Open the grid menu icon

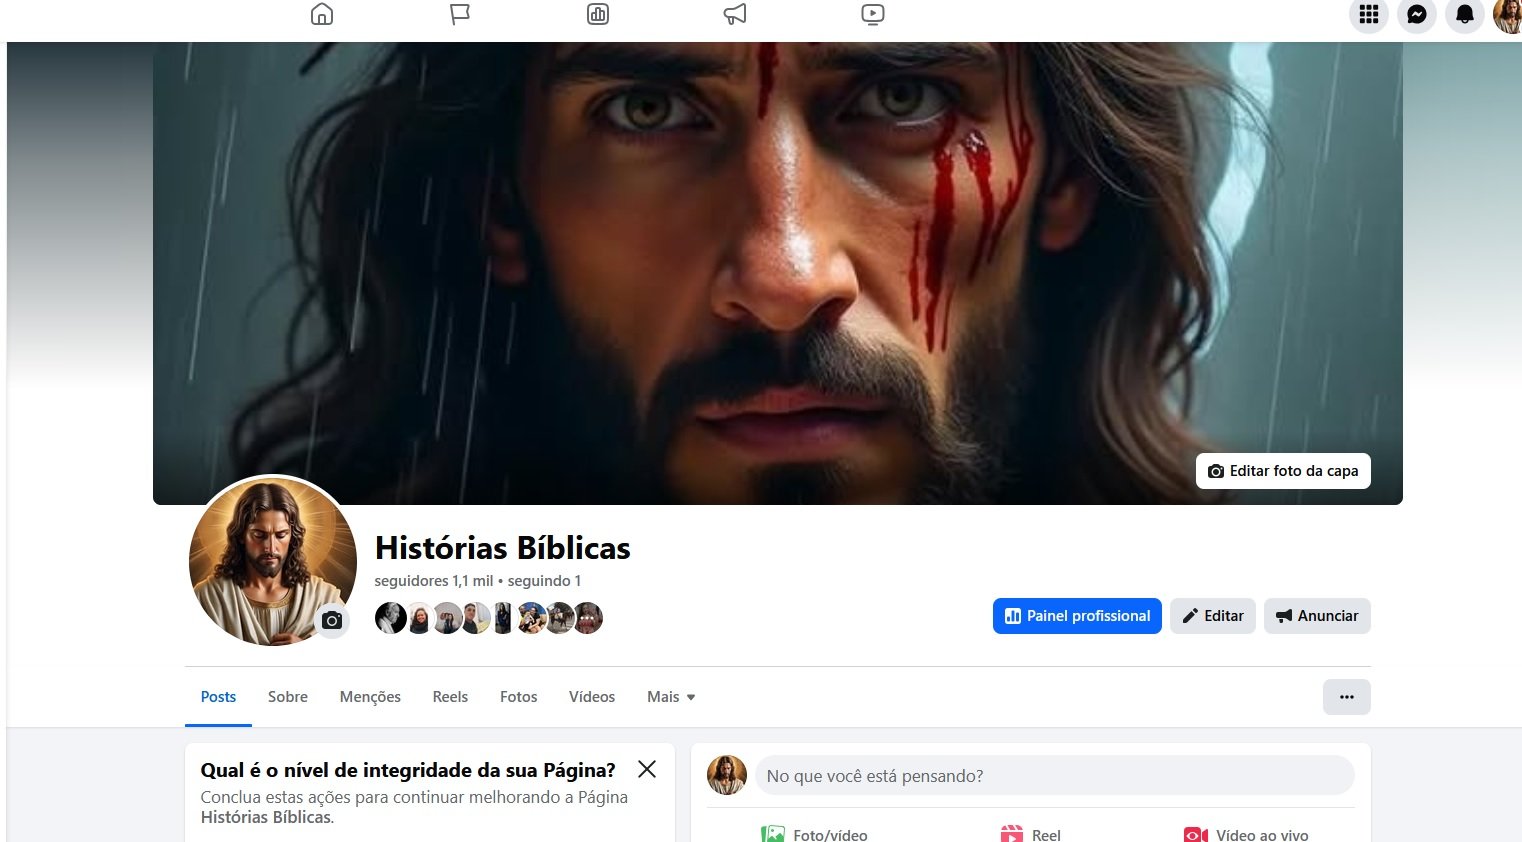1369,14
